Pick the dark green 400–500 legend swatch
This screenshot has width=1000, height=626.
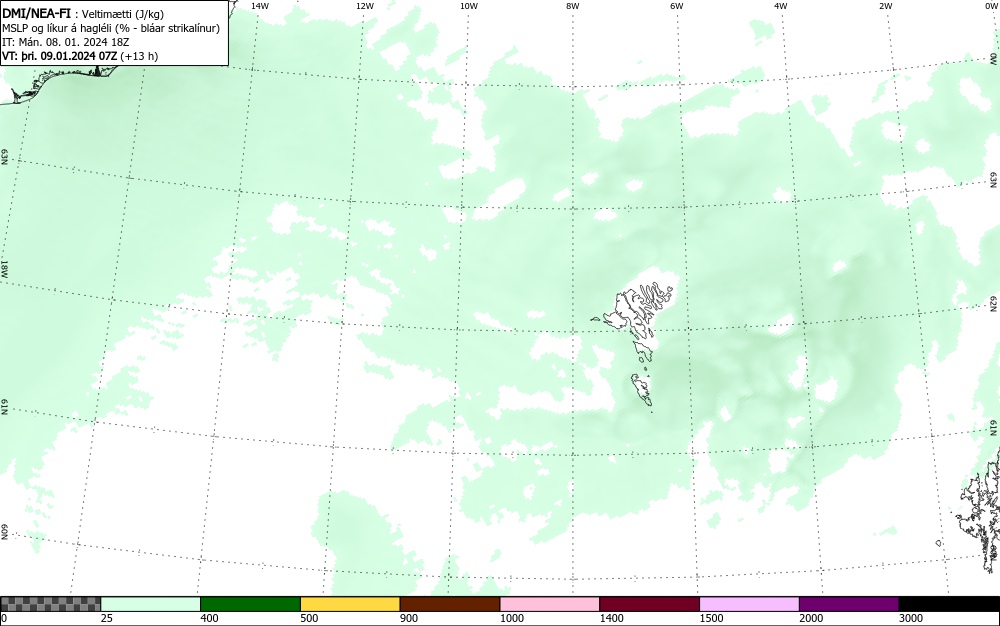click(250, 604)
